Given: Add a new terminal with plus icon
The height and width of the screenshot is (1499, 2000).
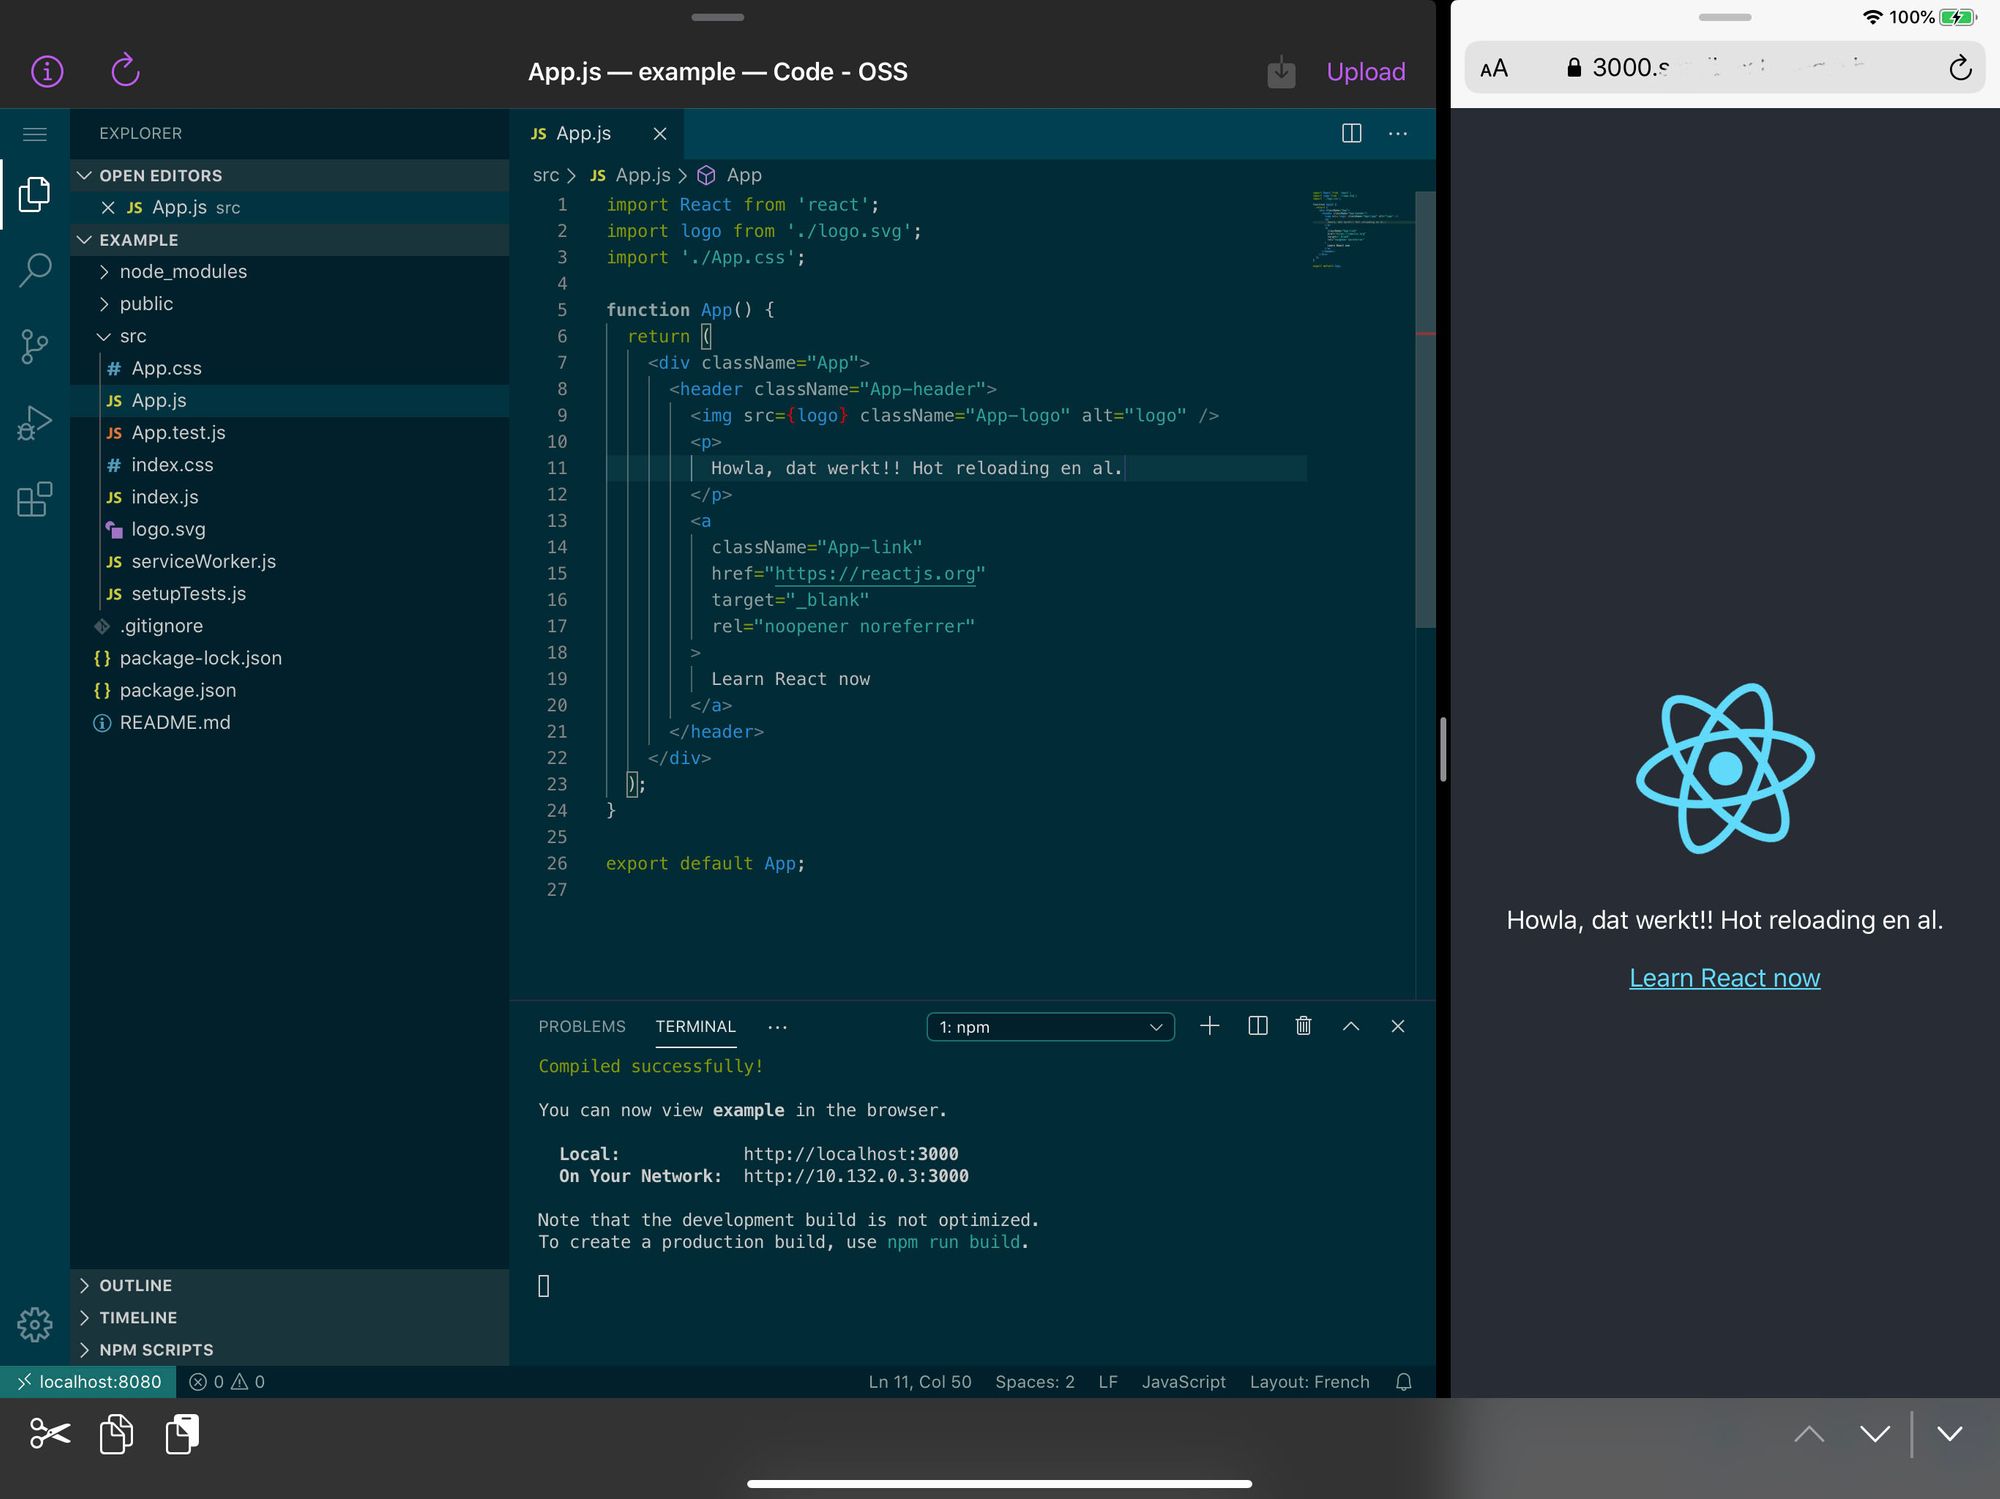Looking at the screenshot, I should [1209, 1026].
